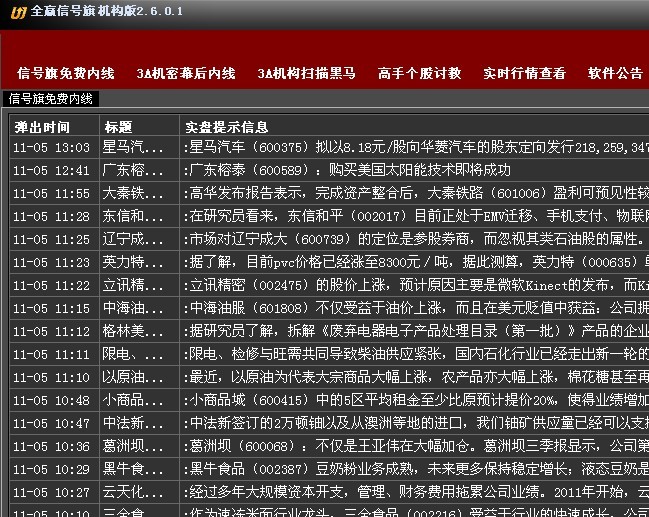The height and width of the screenshot is (517, 649).
Task: Open message about 辽宁成大（600739）
Action: [414, 239]
